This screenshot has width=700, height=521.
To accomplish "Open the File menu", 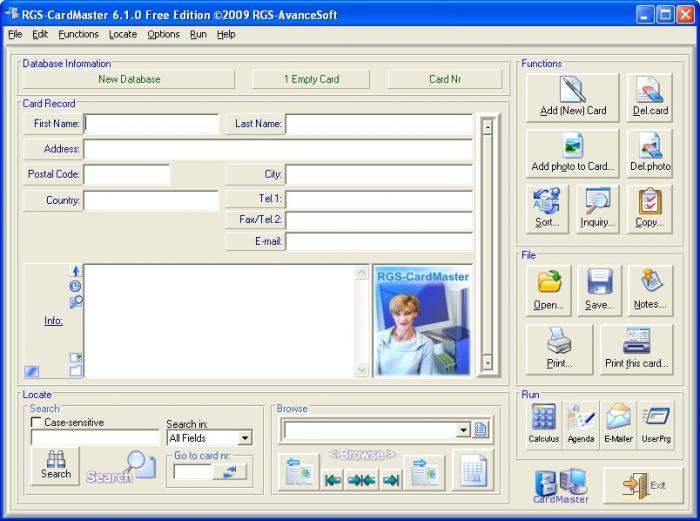I will coord(15,34).
